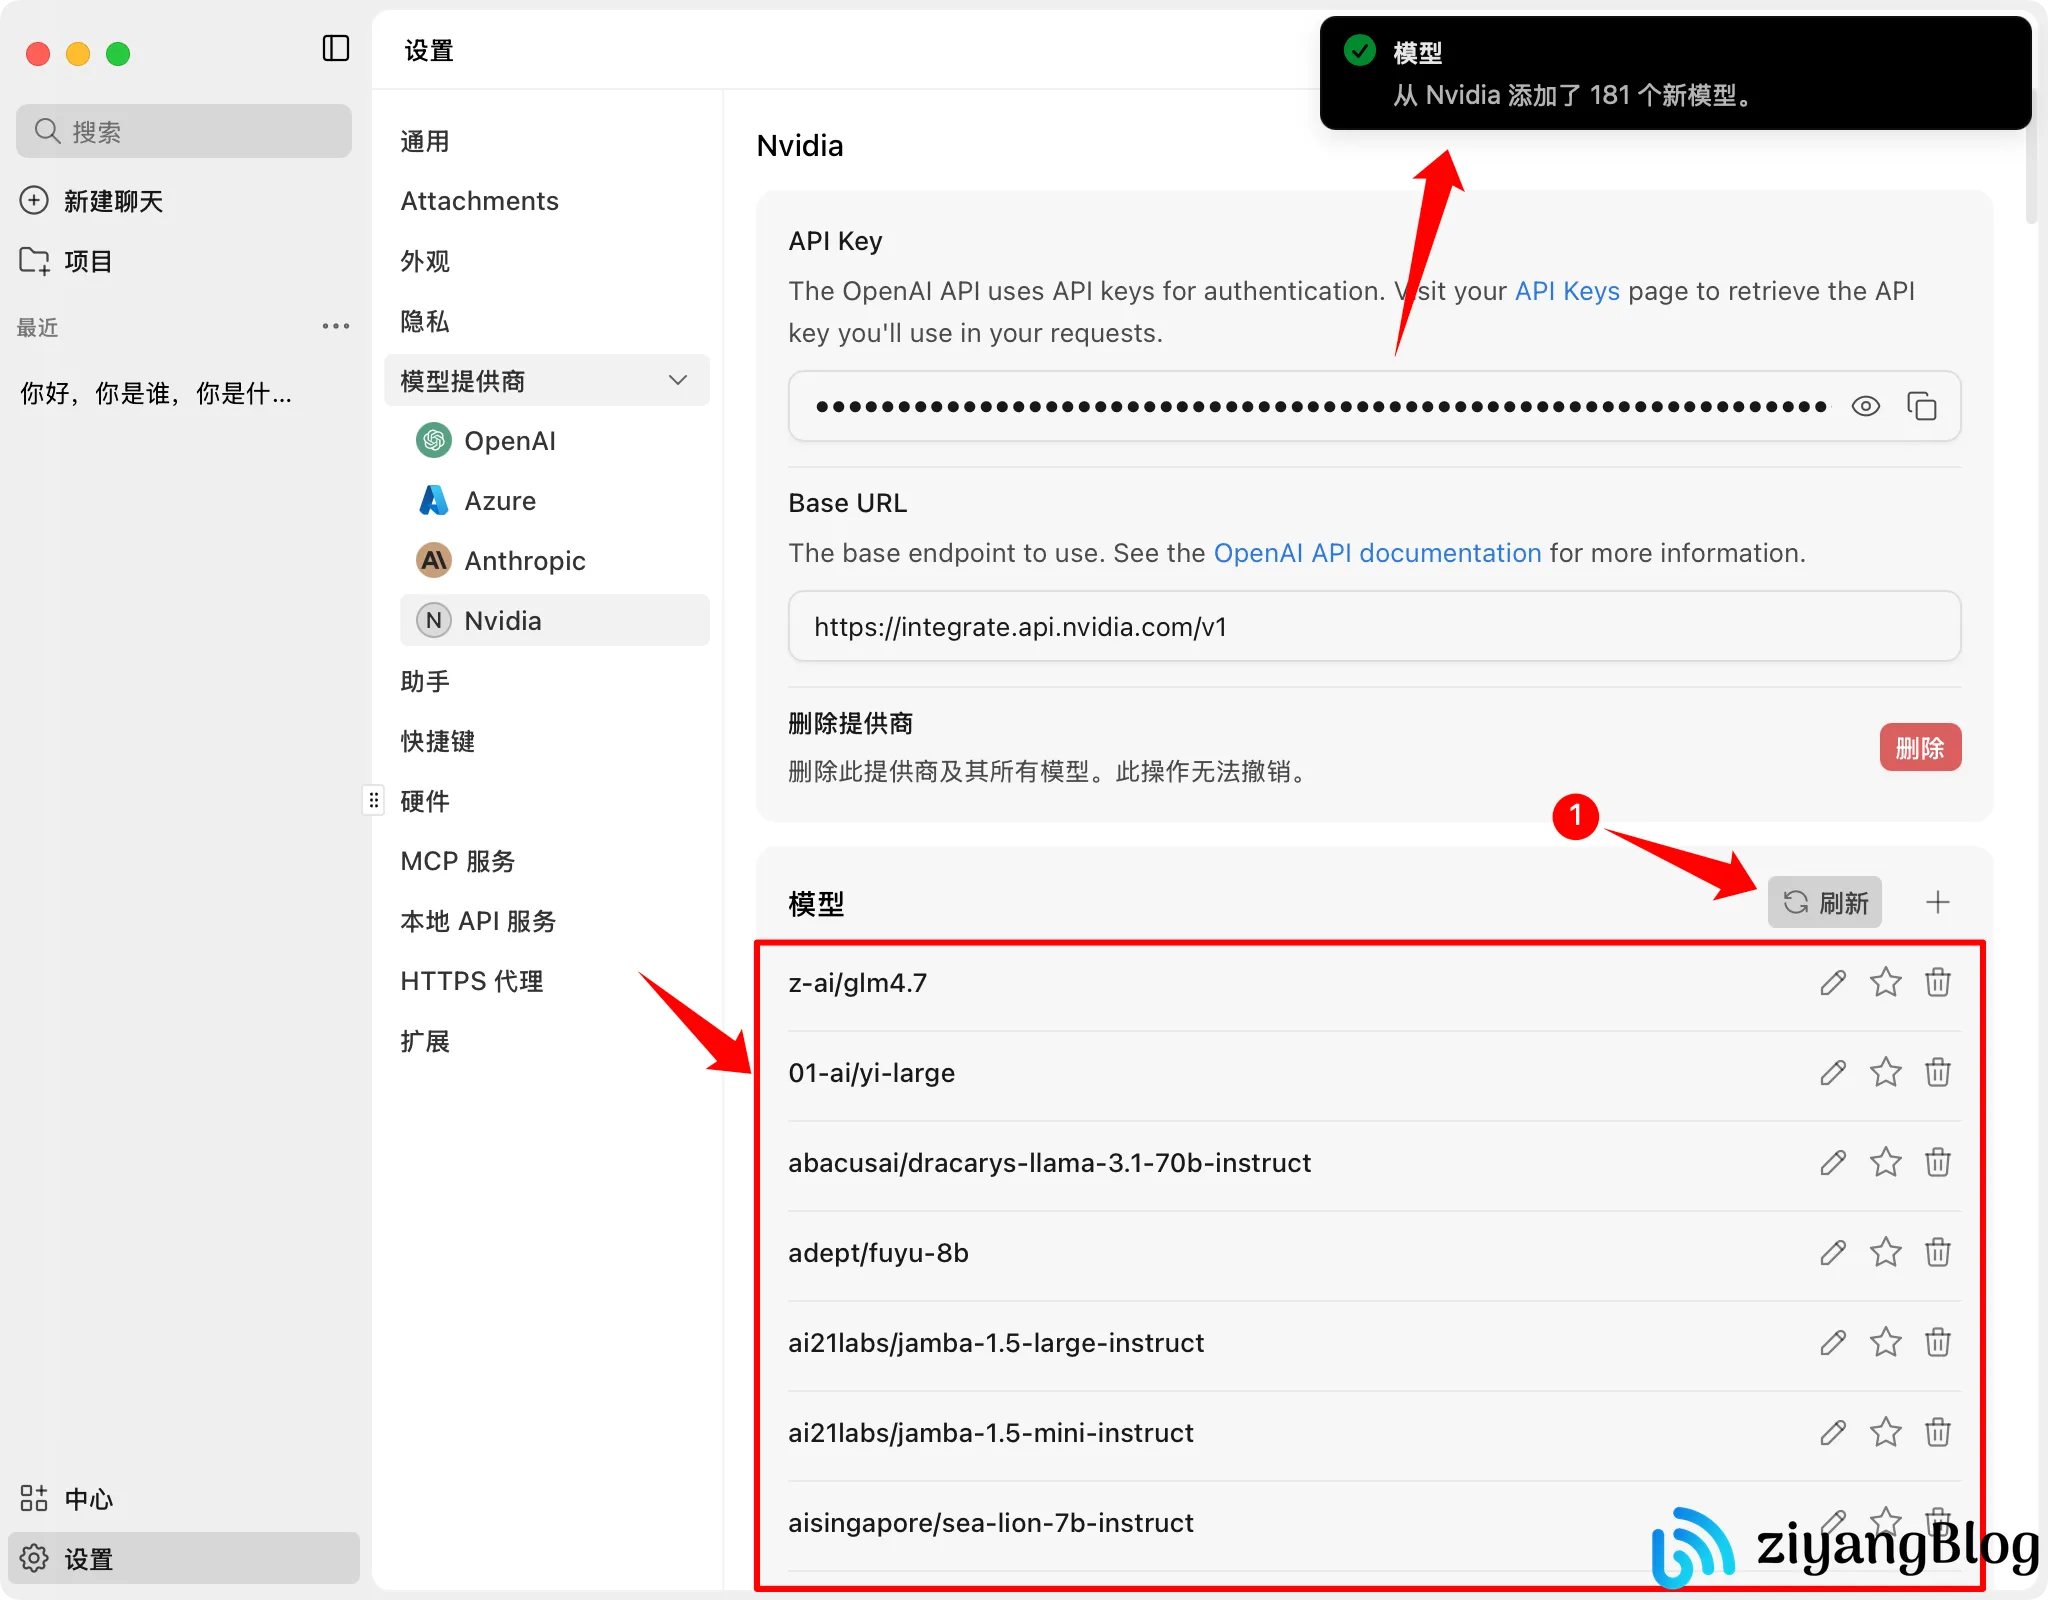Star the ai21labs/jamba-1.5-large-instruct model
This screenshot has height=1600, width=2048.
(1885, 1342)
